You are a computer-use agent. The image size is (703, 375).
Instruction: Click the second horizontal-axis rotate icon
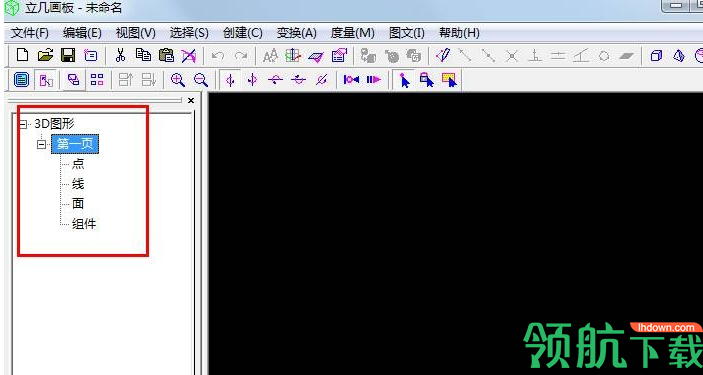coord(299,80)
